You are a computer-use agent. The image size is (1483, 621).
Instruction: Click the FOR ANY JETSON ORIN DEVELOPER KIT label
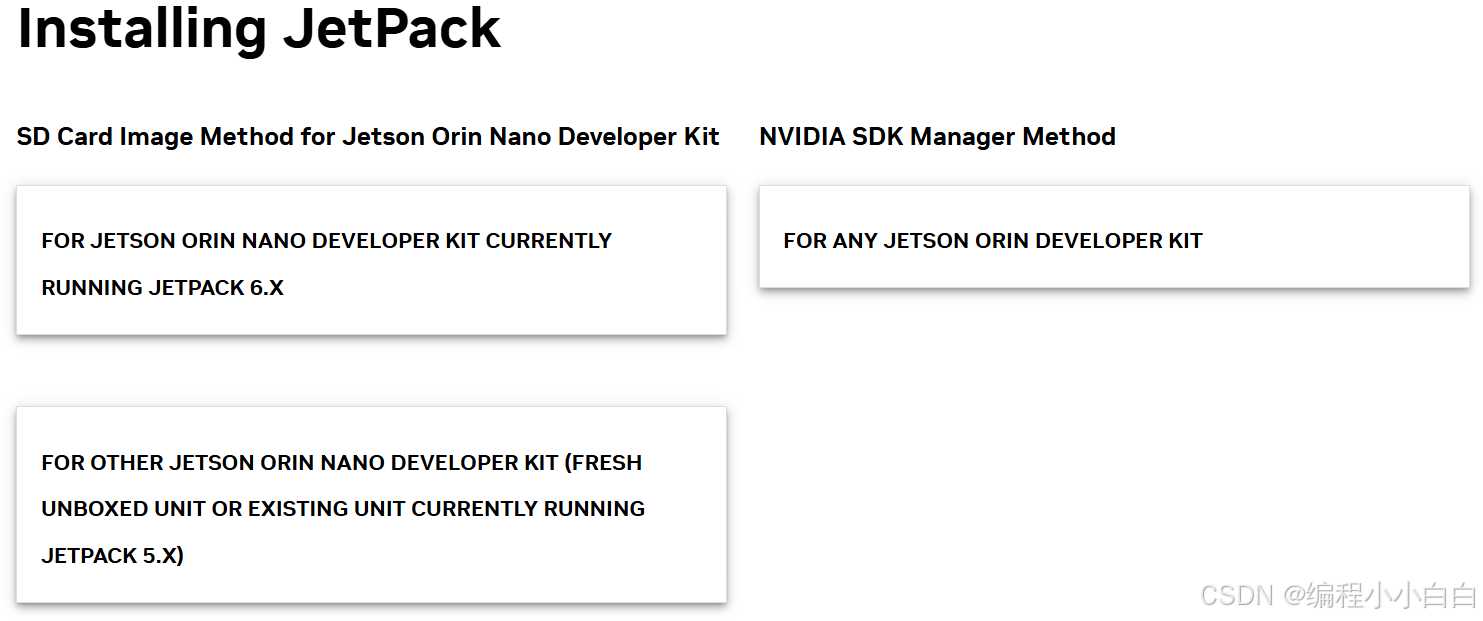(x=992, y=240)
